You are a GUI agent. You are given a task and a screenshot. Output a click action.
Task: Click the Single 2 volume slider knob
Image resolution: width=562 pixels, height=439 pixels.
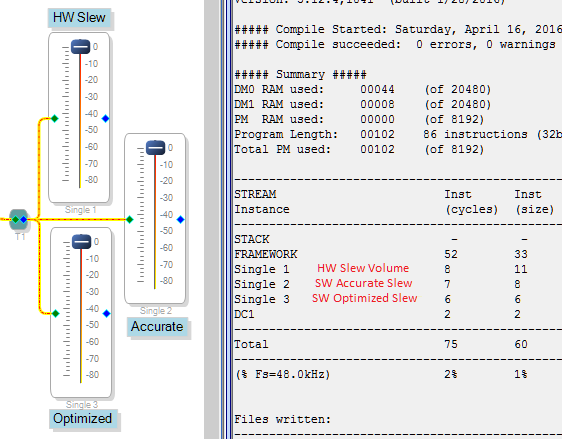(156, 148)
